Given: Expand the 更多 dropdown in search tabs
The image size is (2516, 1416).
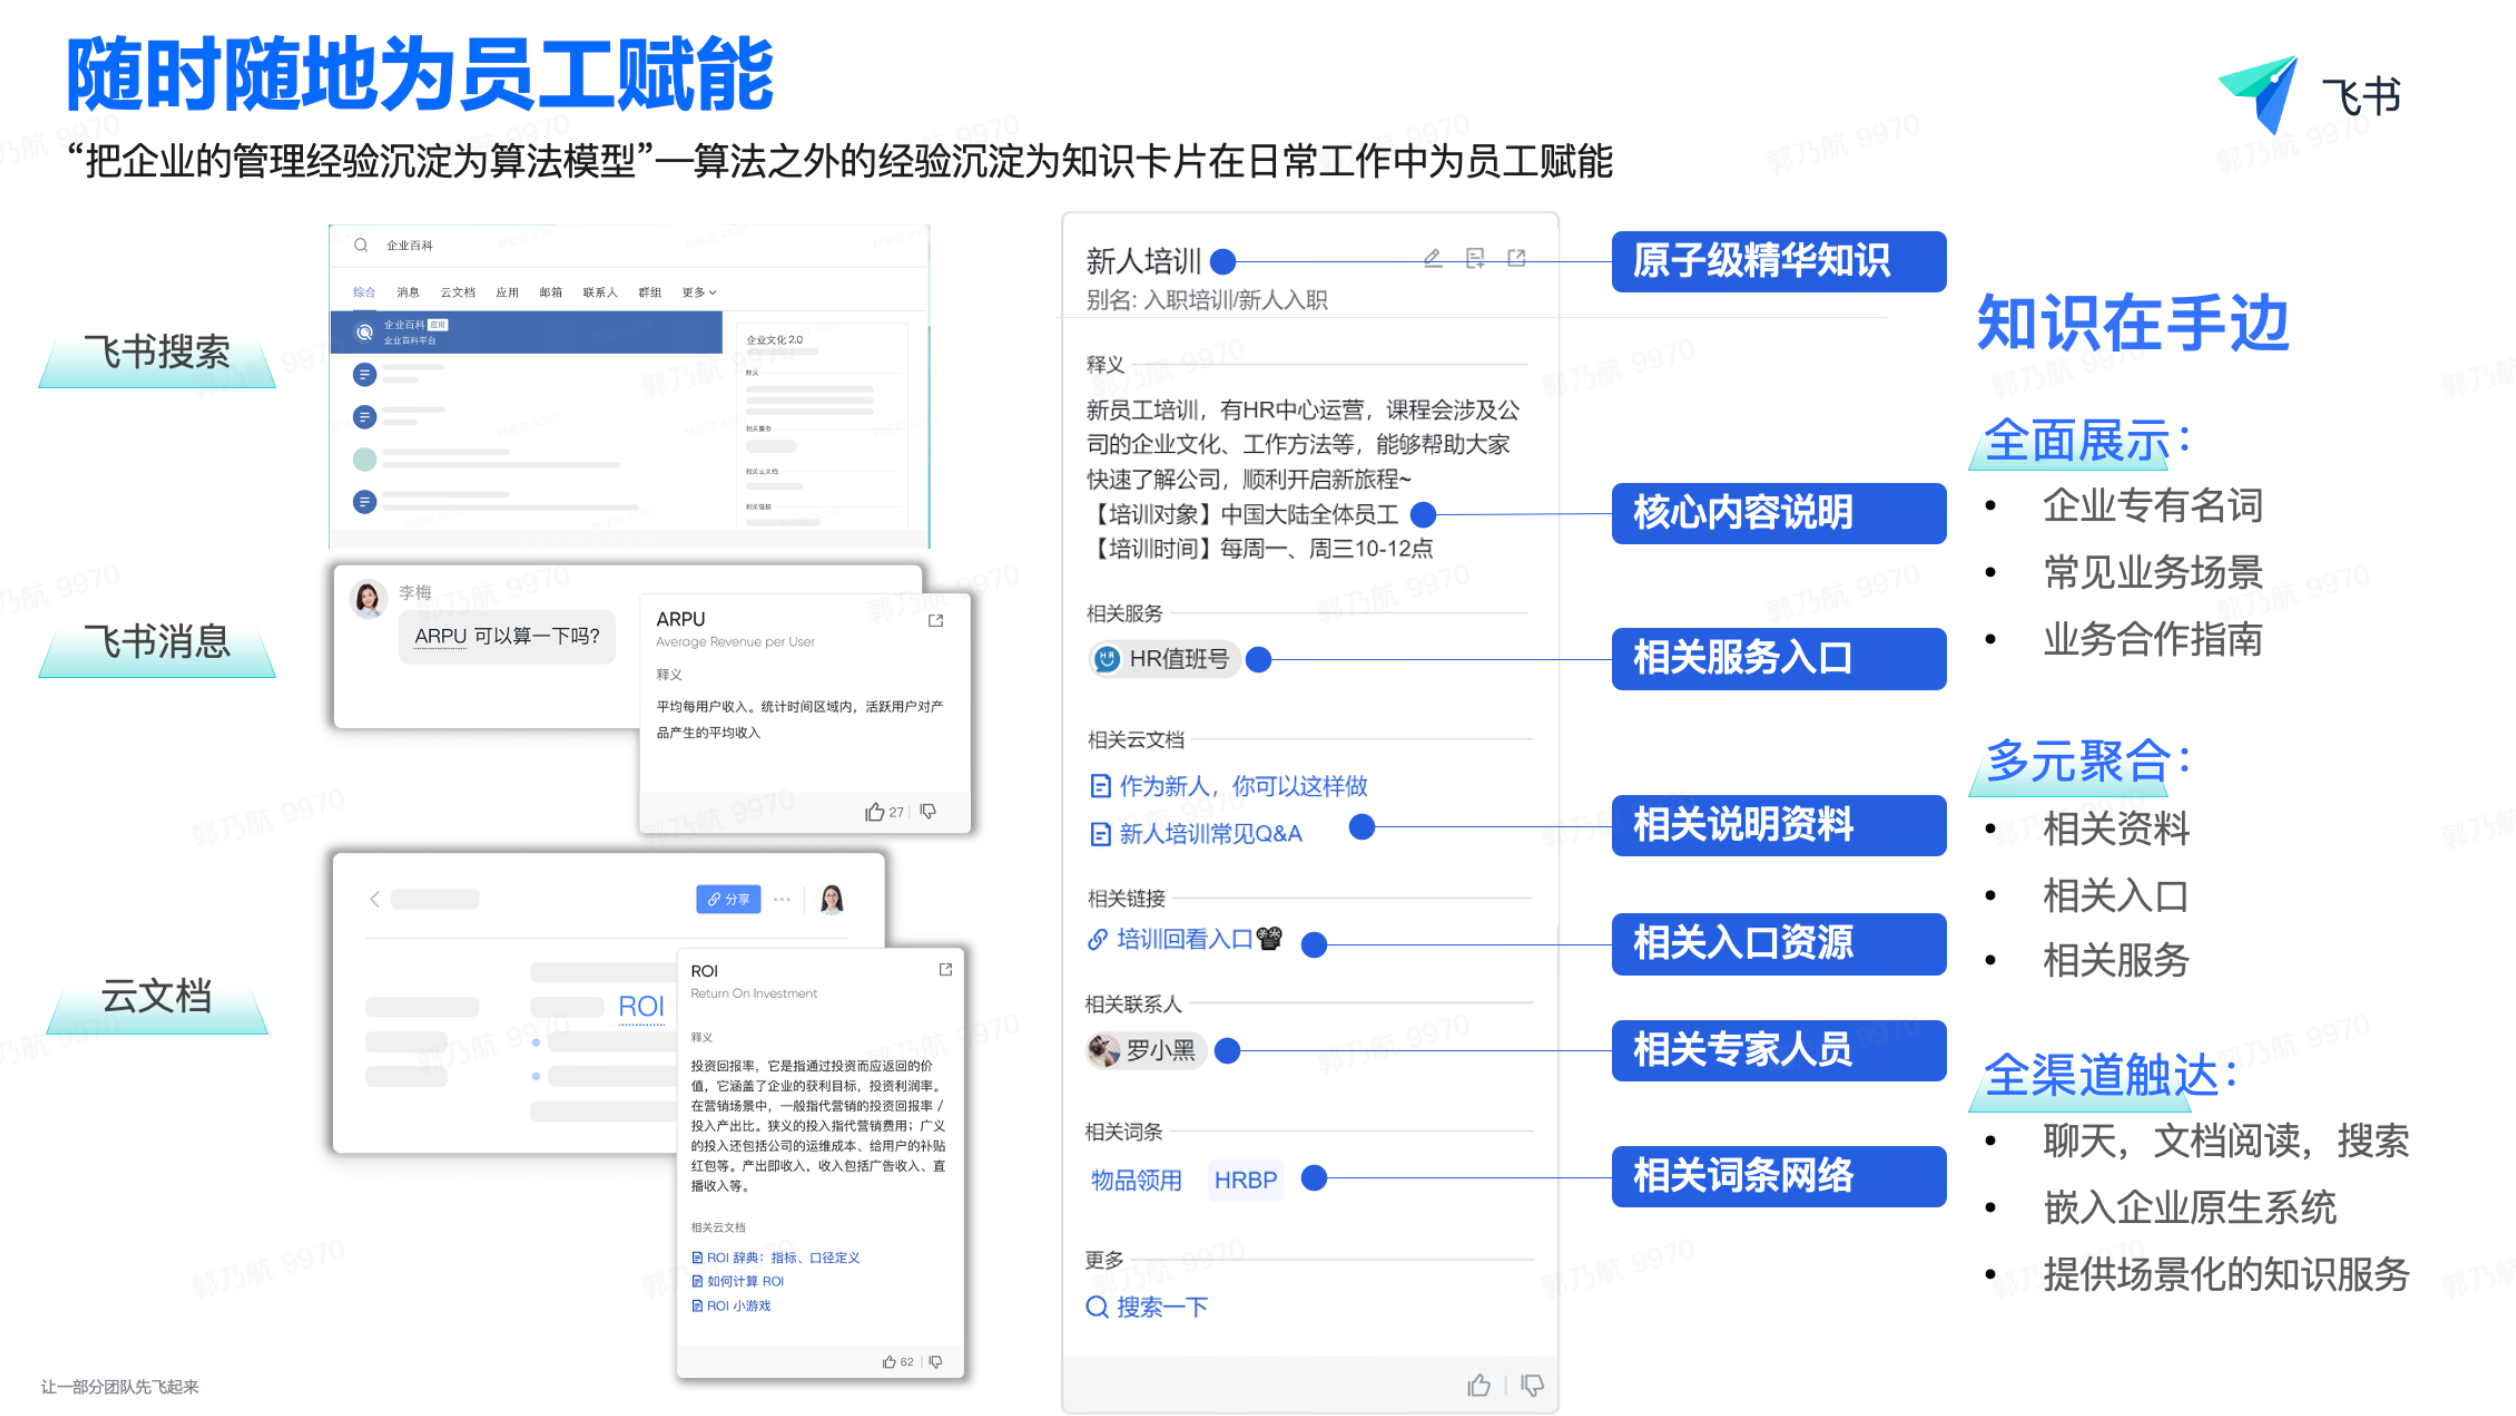Looking at the screenshot, I should coord(699,293).
